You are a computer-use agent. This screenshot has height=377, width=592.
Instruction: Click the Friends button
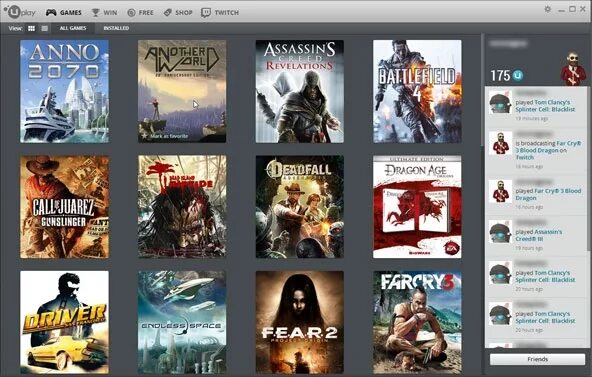(537, 359)
